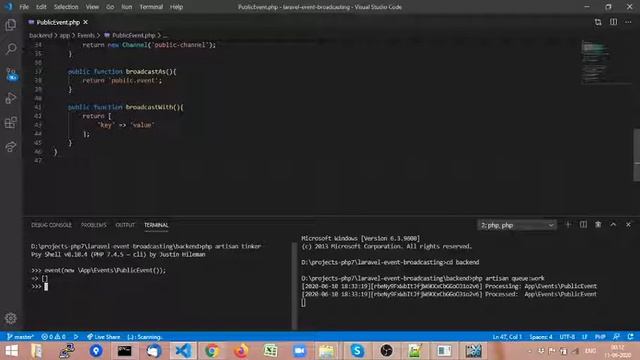The image size is (640, 360).
Task: Open errors and warnings count in status bar
Action: point(53,337)
